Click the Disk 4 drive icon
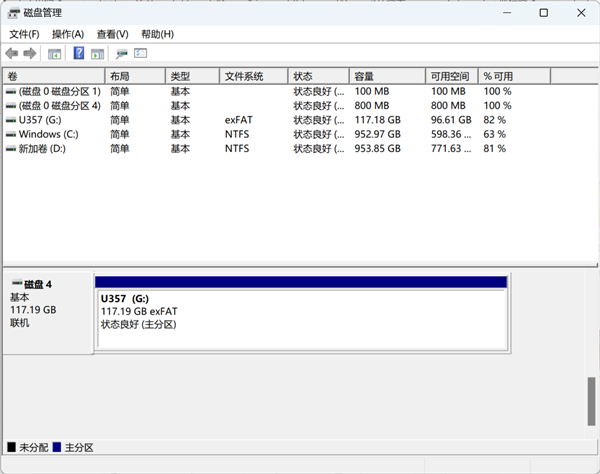The image size is (600, 474). pos(16,284)
